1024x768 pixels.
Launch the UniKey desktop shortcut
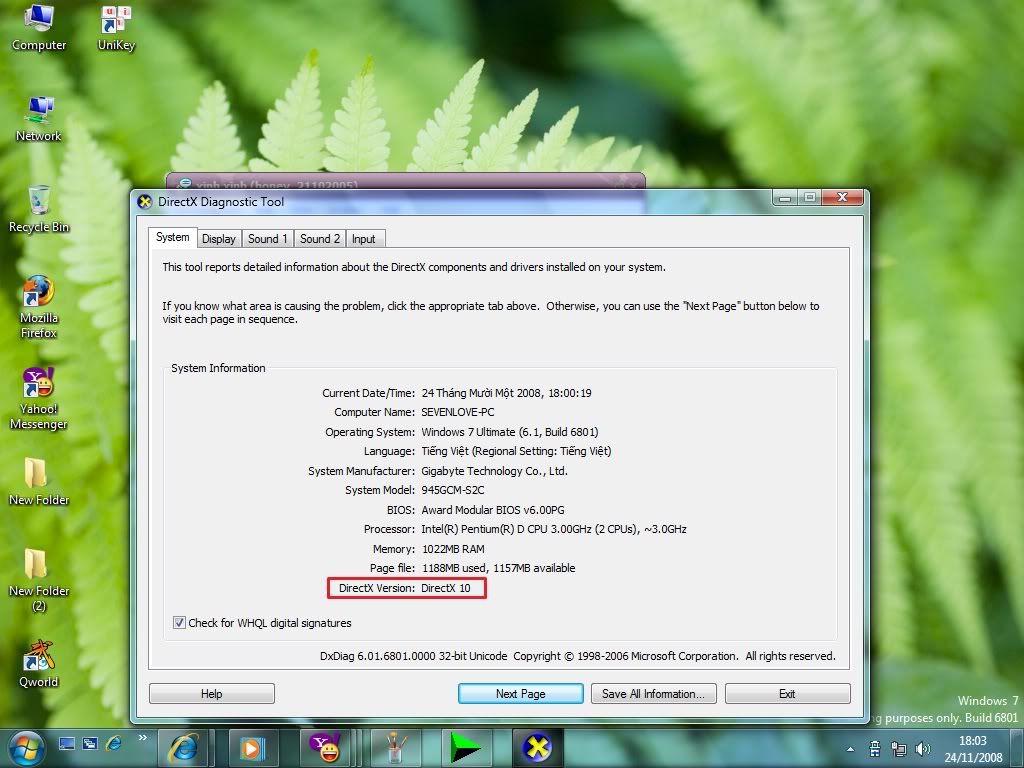116,27
